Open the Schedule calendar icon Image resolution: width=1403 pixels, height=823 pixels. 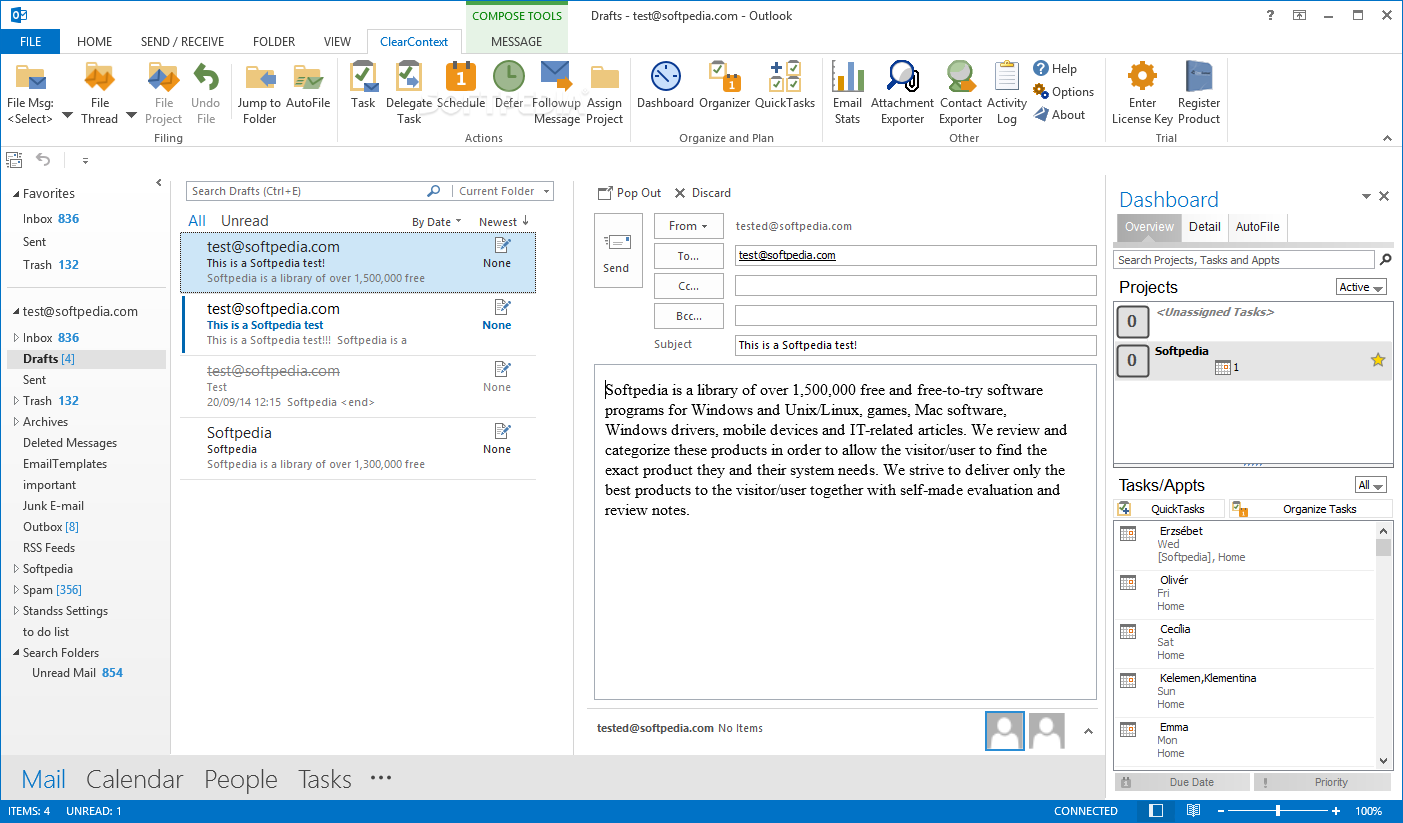coord(461,85)
